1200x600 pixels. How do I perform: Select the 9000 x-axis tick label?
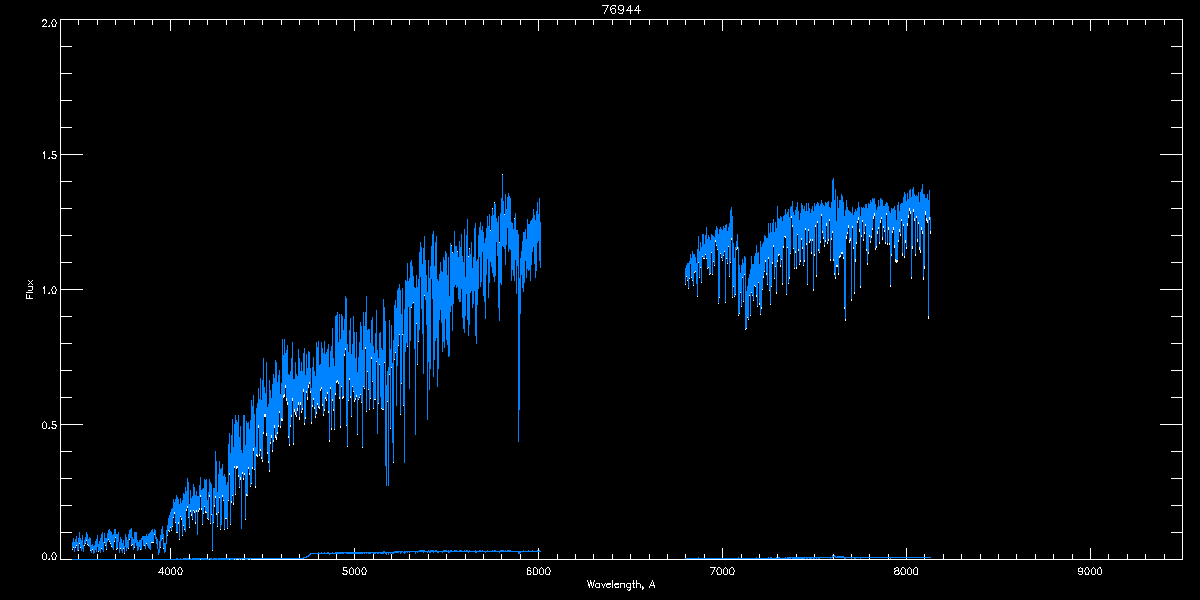[1090, 572]
